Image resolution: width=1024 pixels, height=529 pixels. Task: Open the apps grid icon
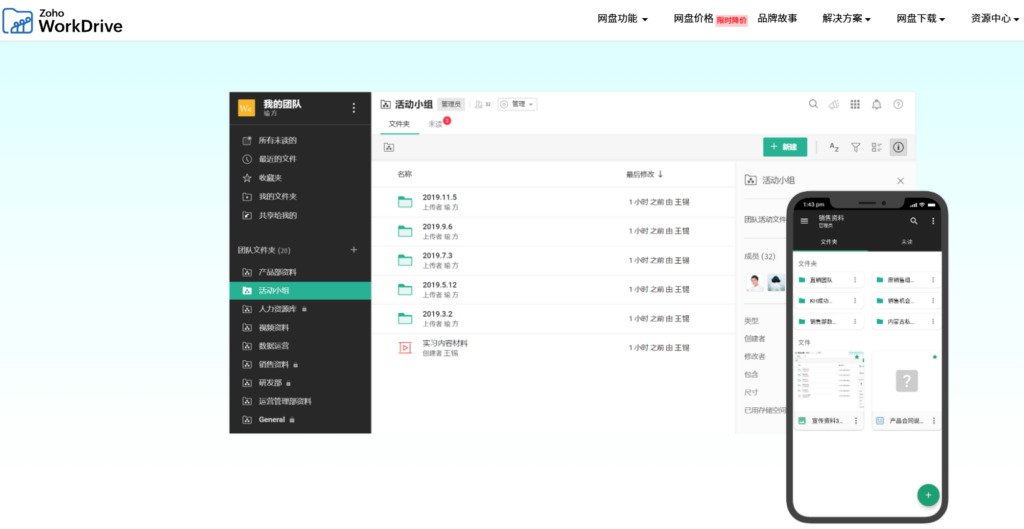point(855,104)
